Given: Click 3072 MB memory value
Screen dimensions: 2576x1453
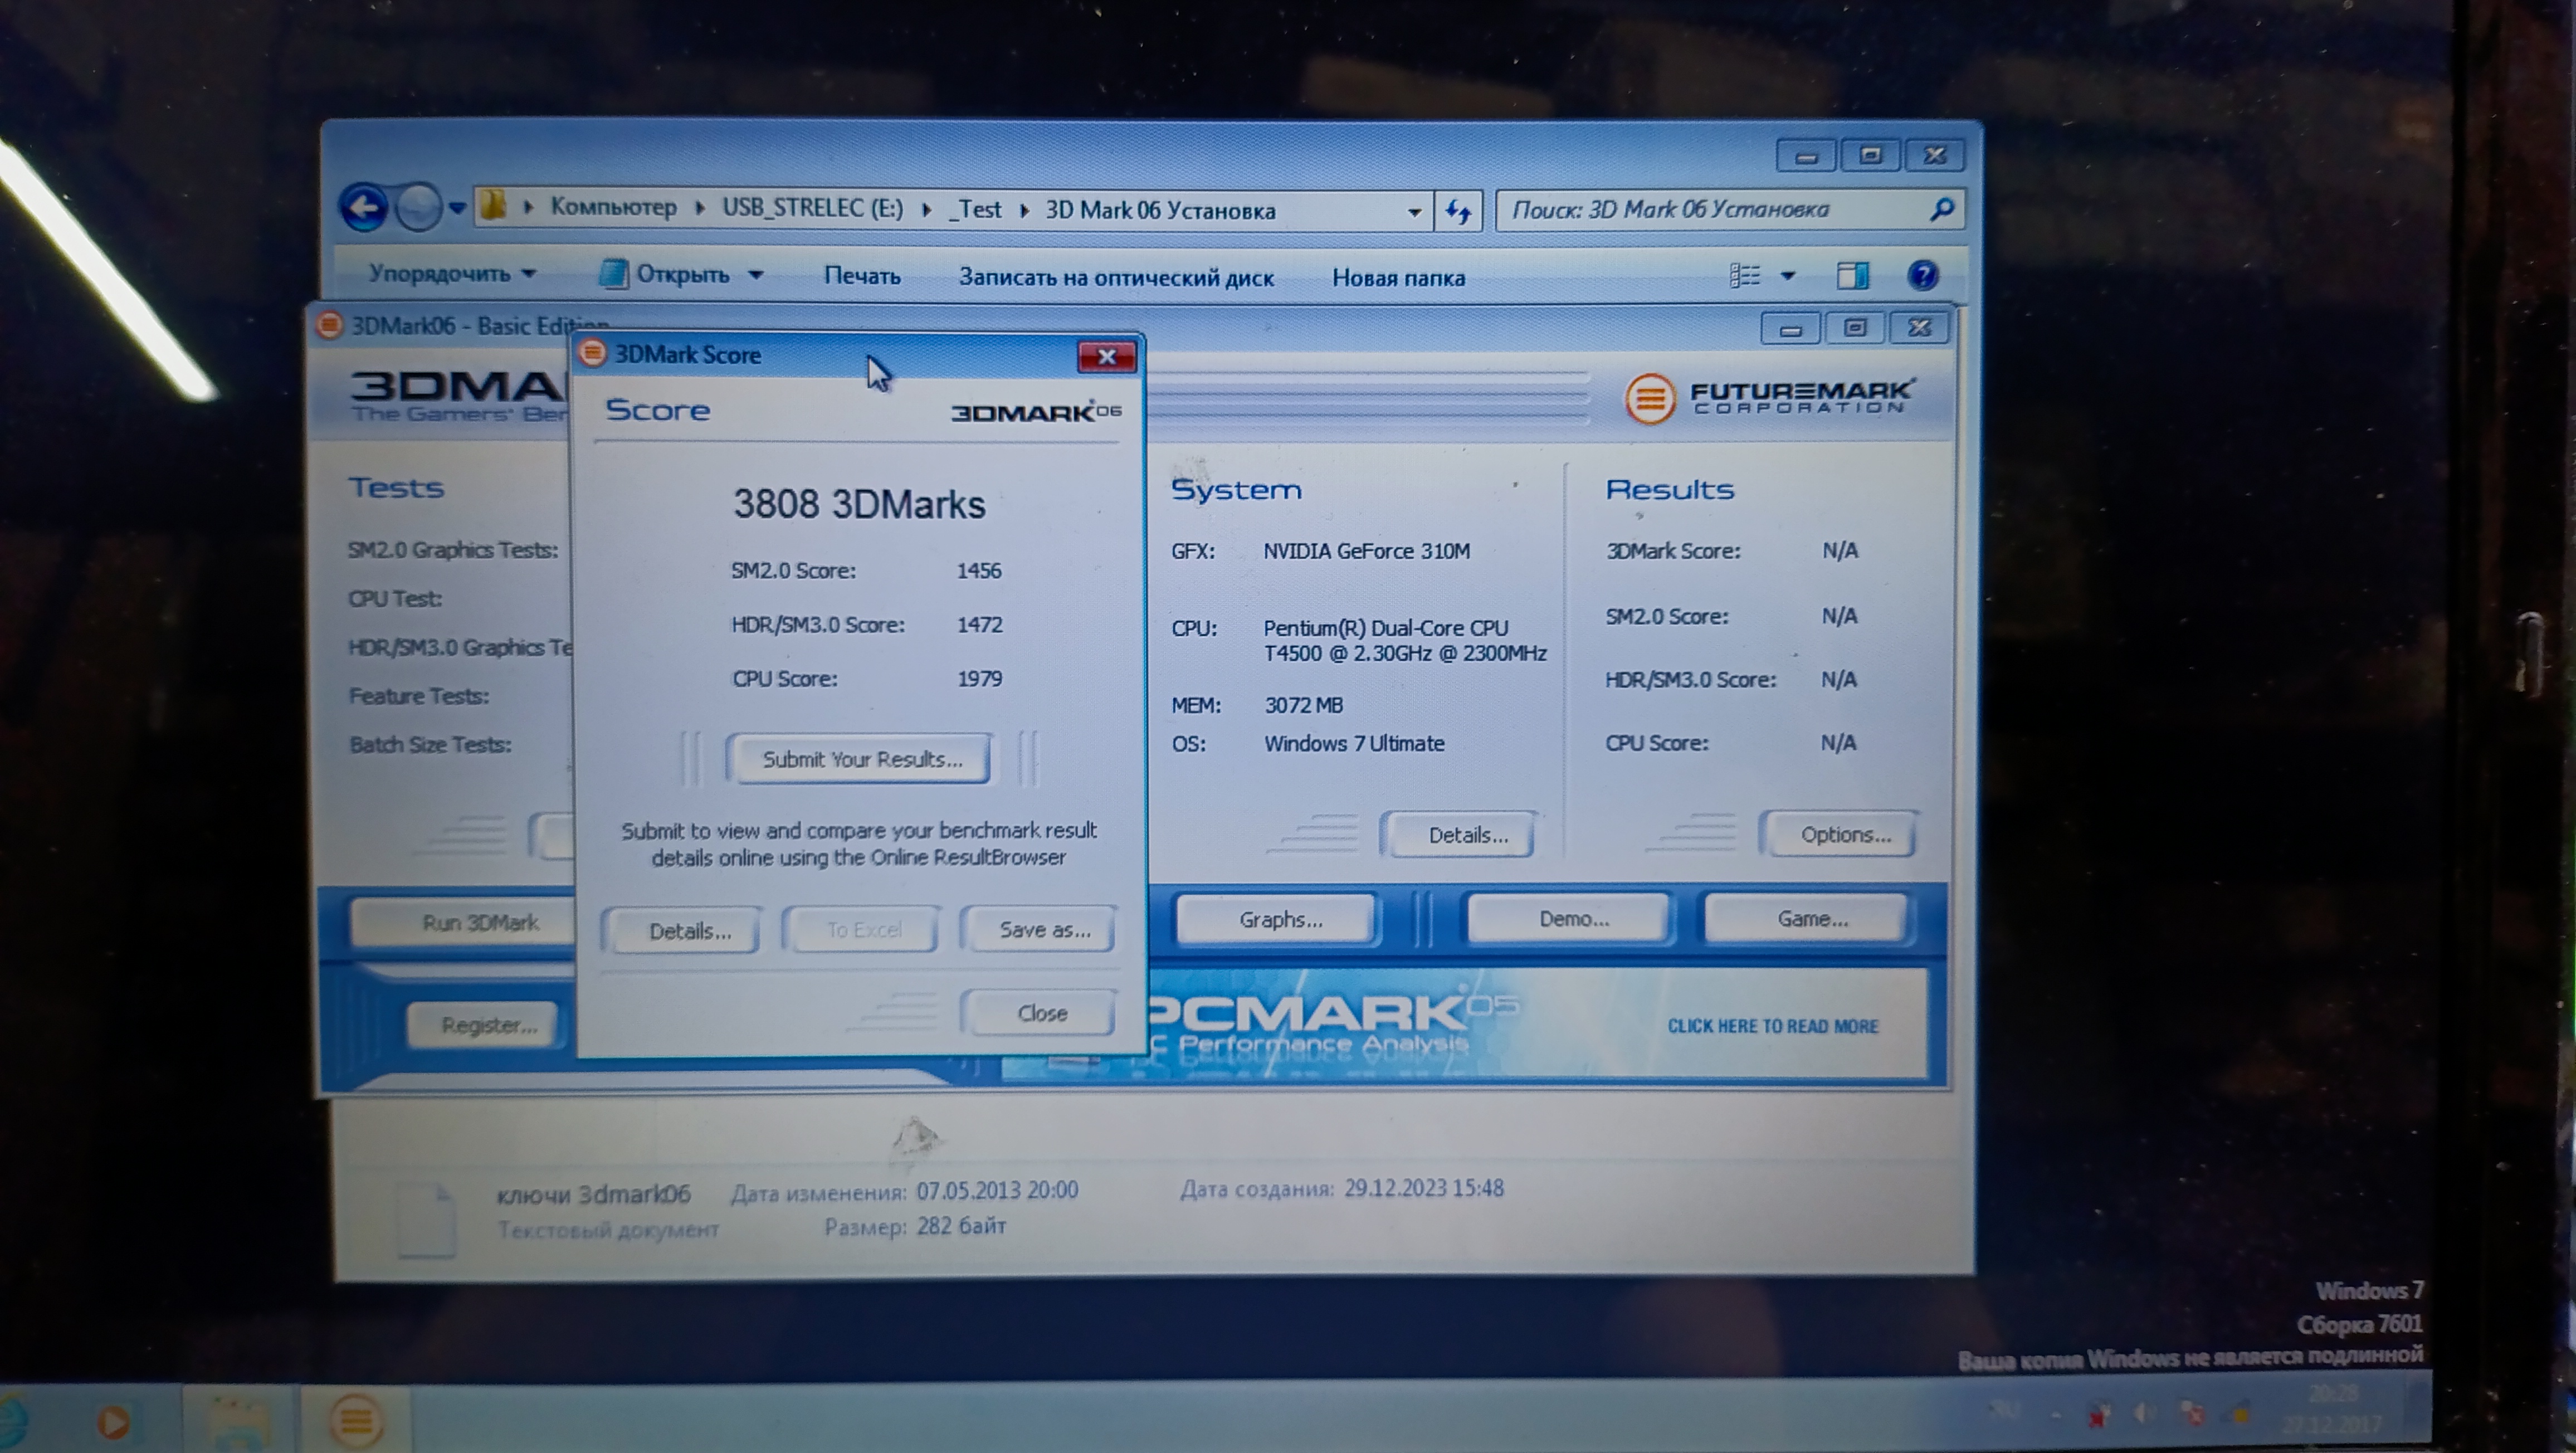Looking at the screenshot, I should click(x=1303, y=705).
